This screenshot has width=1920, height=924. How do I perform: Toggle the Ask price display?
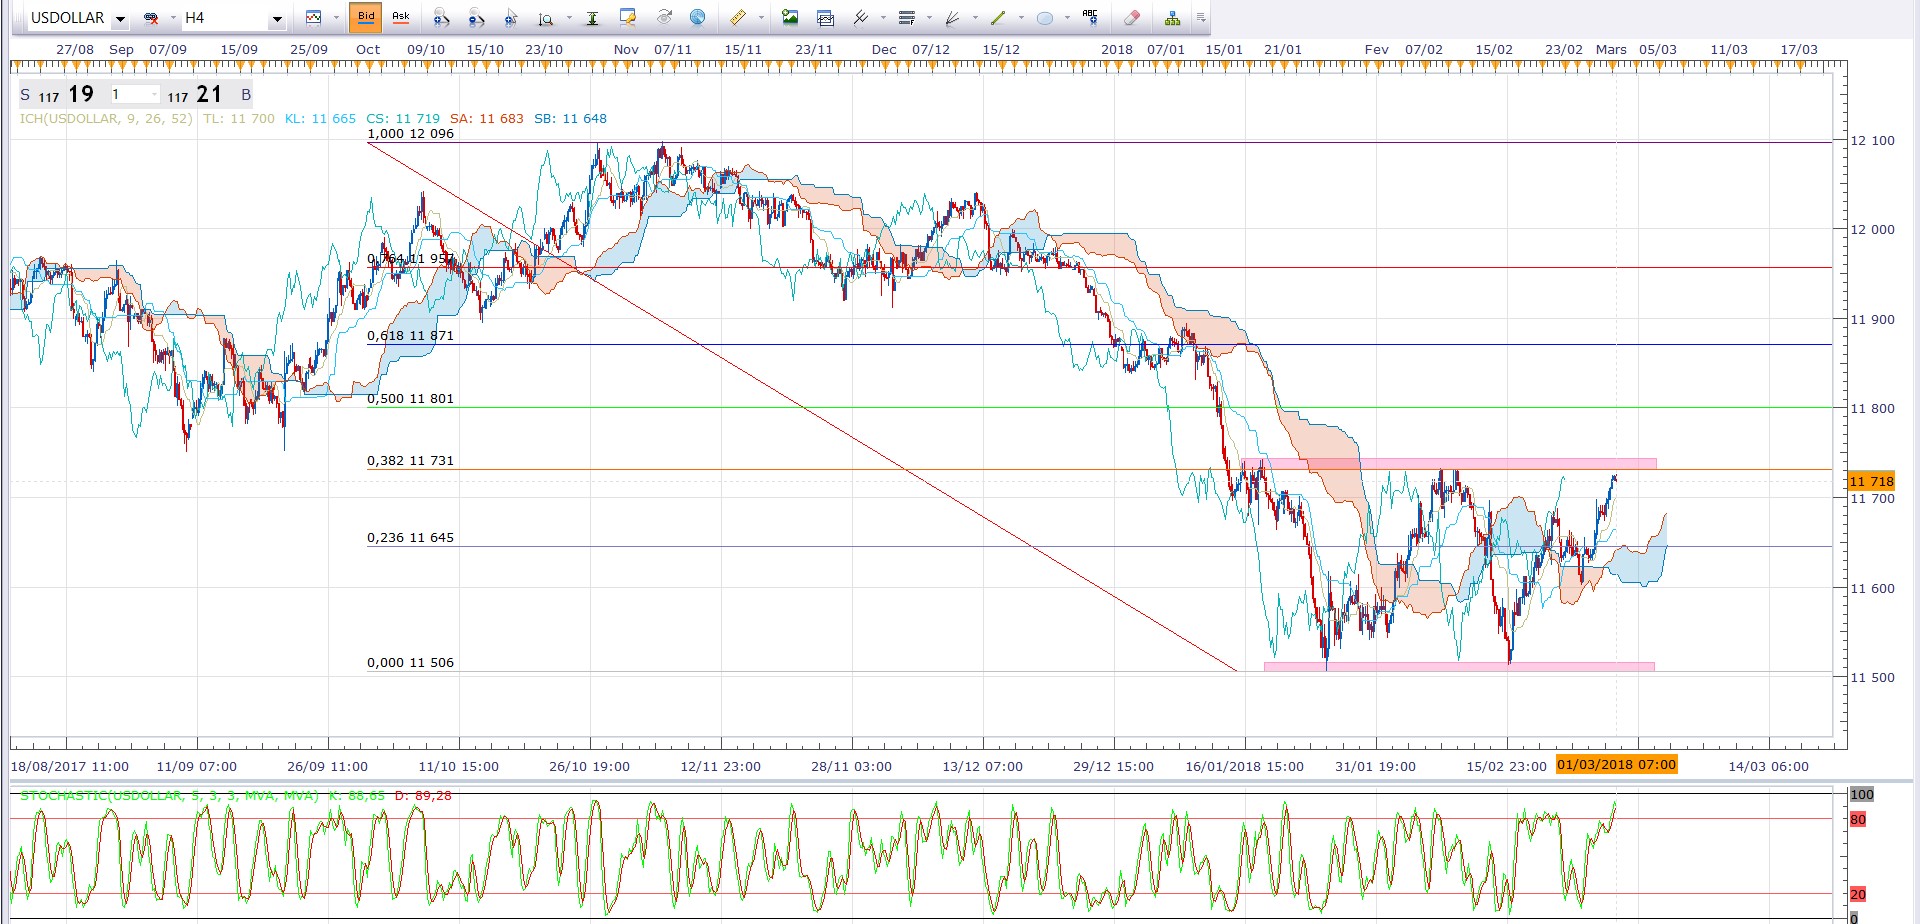(401, 17)
